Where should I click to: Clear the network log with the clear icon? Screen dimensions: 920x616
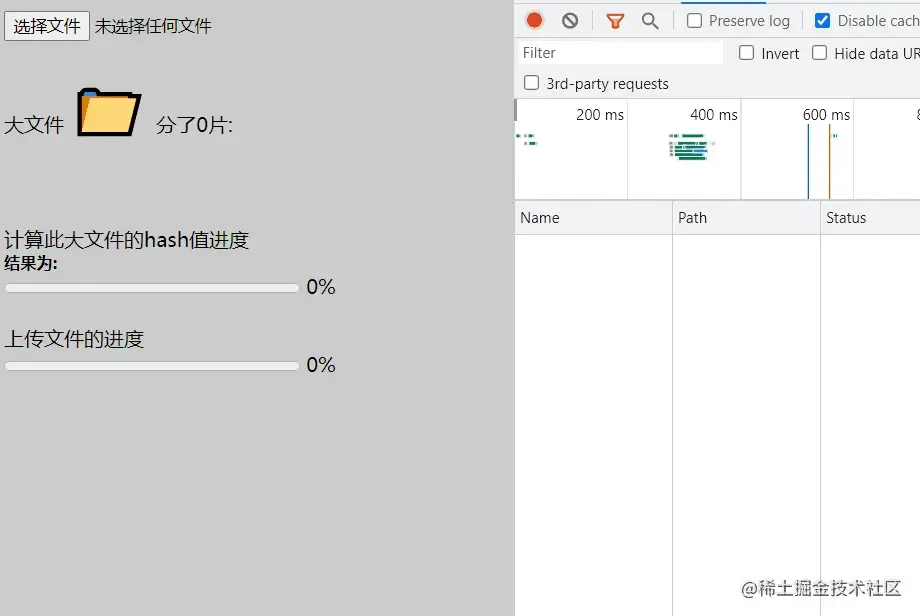[x=570, y=21]
